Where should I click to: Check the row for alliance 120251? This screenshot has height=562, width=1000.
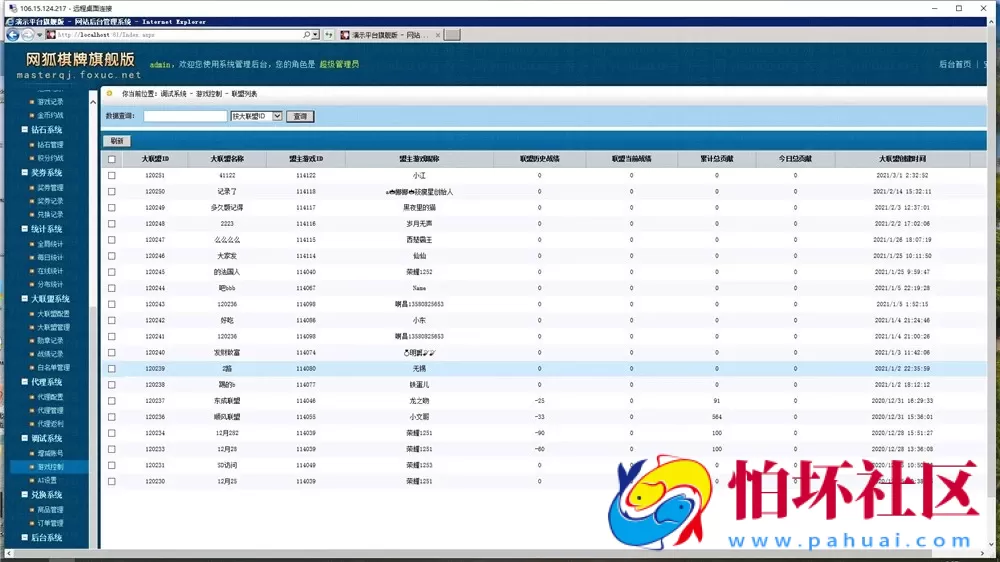point(112,175)
